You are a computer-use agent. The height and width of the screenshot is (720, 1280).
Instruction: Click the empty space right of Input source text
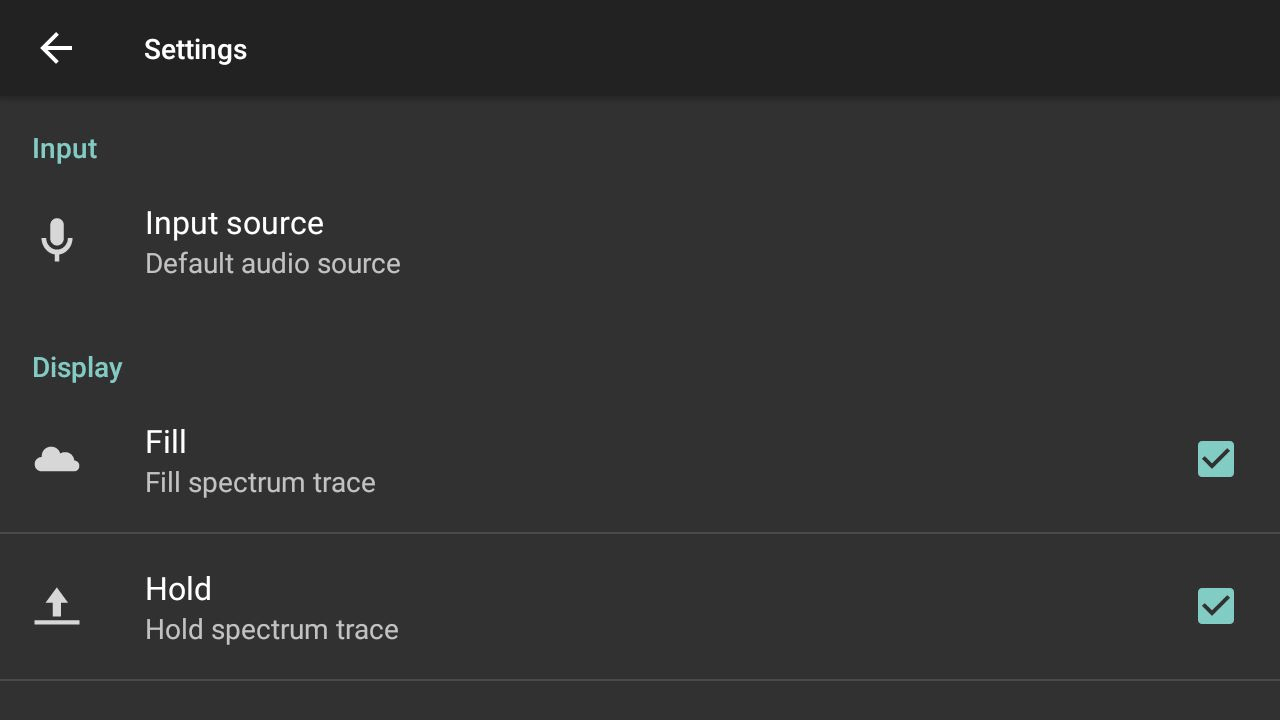[800, 242]
